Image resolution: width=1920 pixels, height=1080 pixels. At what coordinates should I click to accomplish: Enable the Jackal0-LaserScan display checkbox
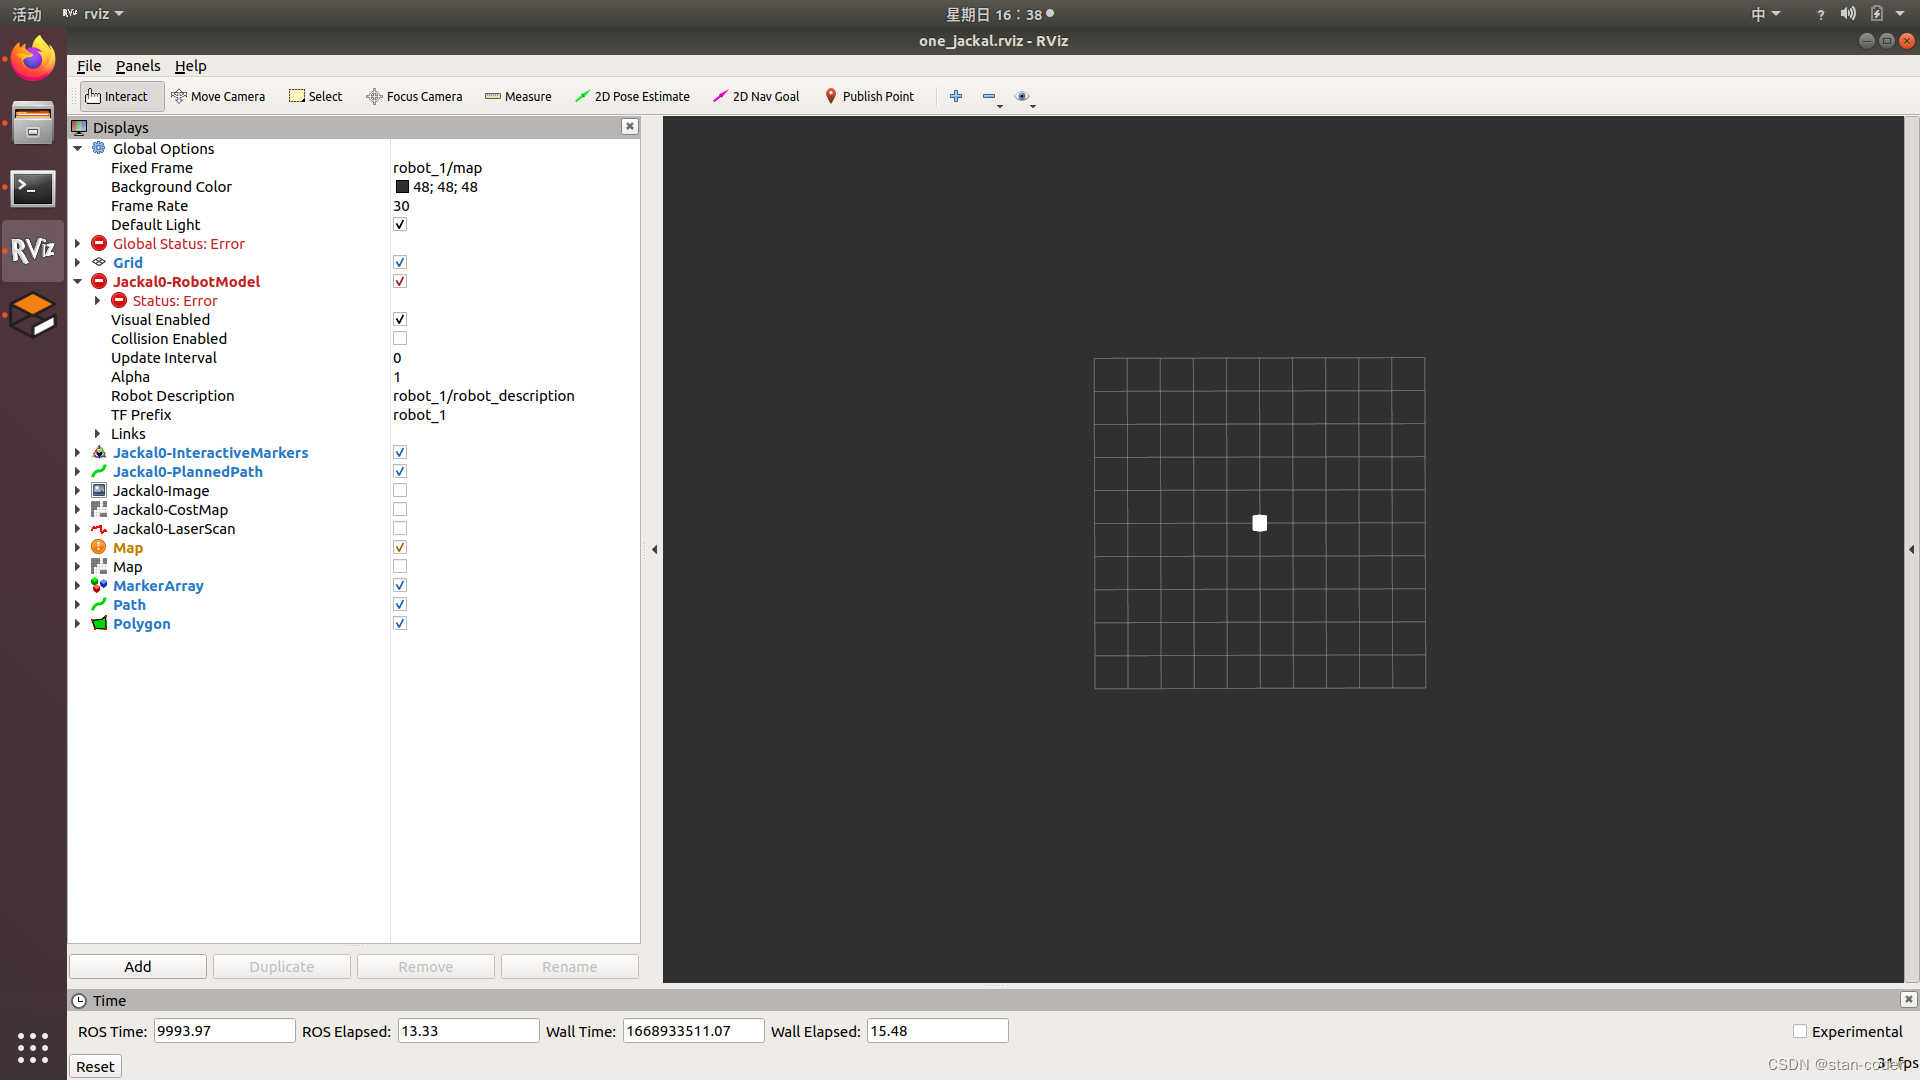[x=400, y=529]
